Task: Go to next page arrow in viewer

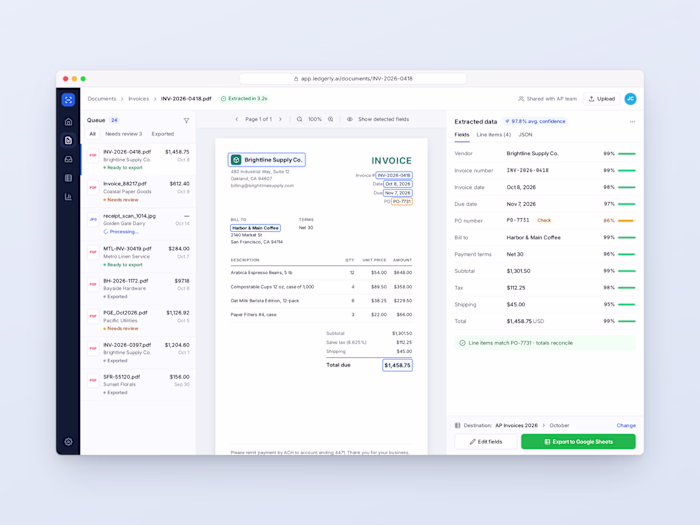Action: (x=280, y=119)
